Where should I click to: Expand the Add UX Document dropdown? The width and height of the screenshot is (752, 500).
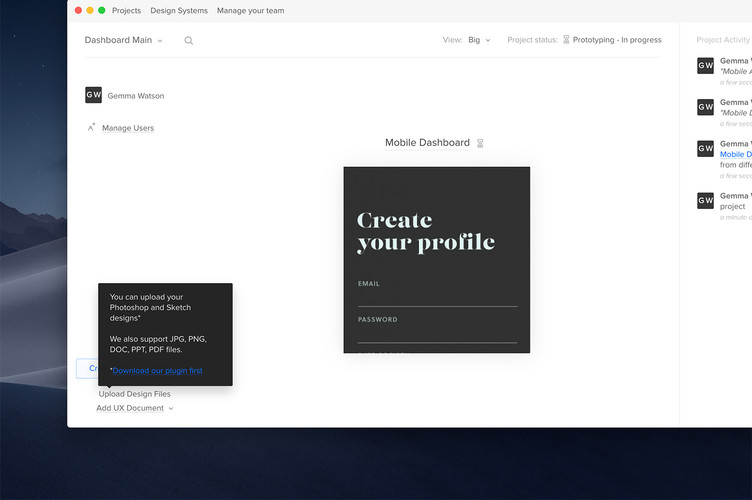click(x=135, y=408)
